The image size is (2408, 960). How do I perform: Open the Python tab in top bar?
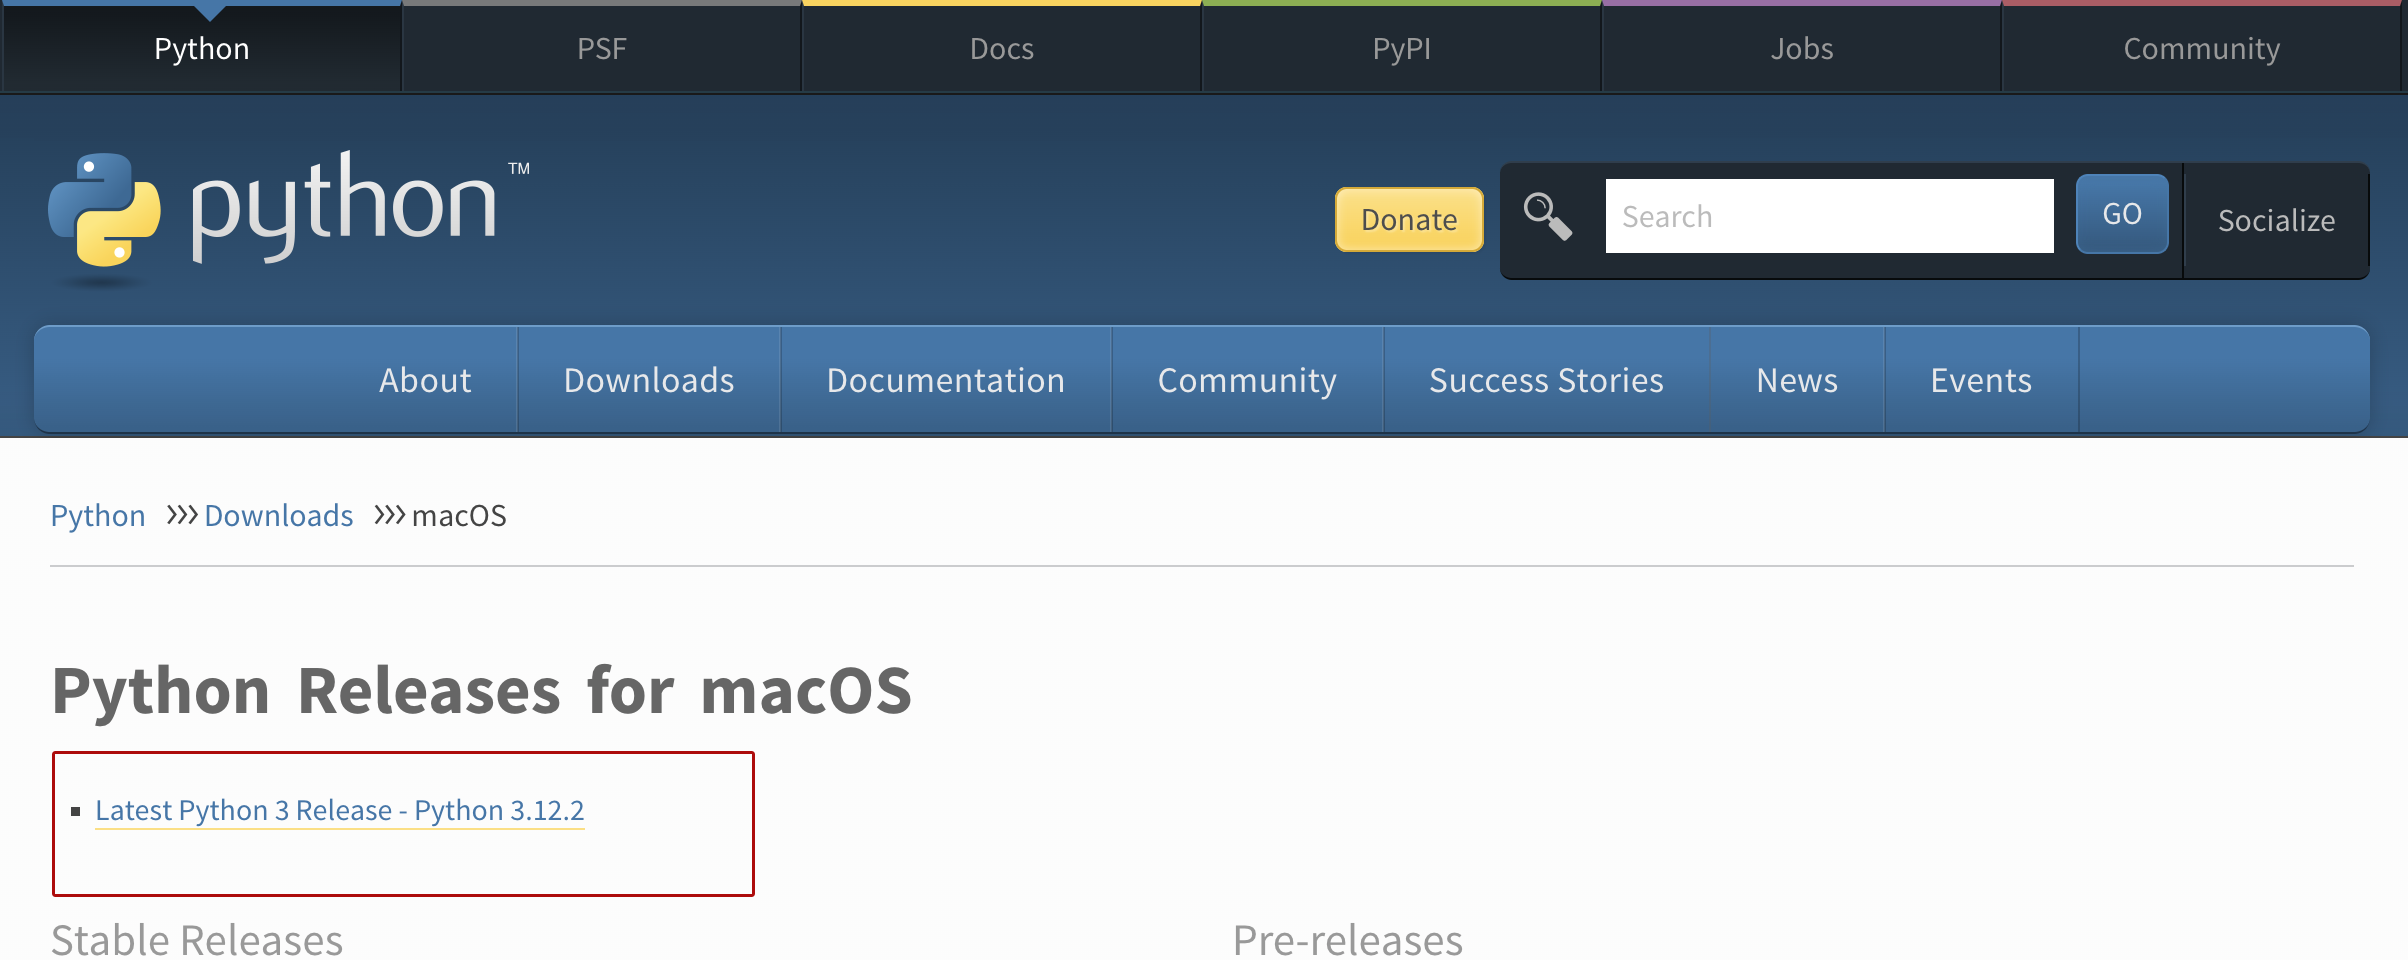point(201,48)
